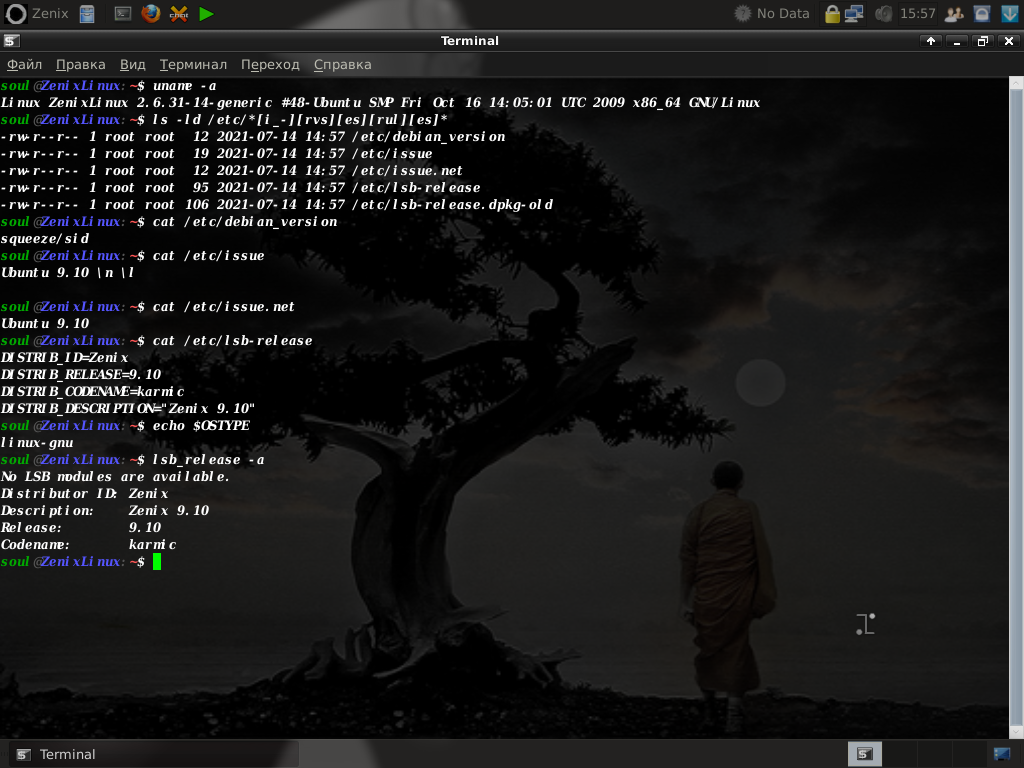This screenshot has width=1024, height=768.
Task: Click the text 'squeeze/sid' in terminal output
Action: [45, 239]
